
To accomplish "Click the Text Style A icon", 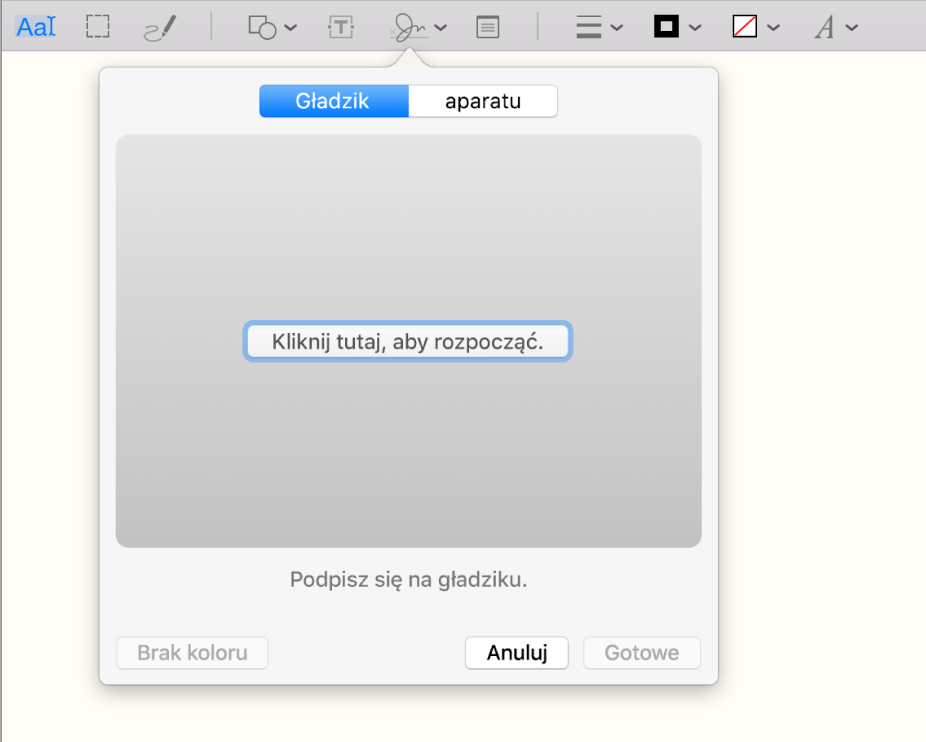I will (824, 27).
